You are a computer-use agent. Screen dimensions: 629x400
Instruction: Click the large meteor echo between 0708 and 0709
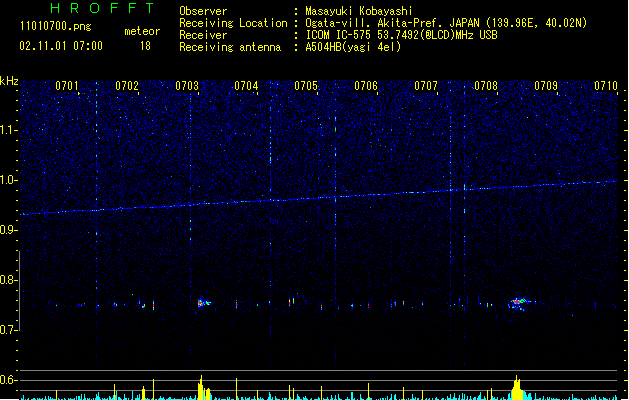[x=519, y=303]
